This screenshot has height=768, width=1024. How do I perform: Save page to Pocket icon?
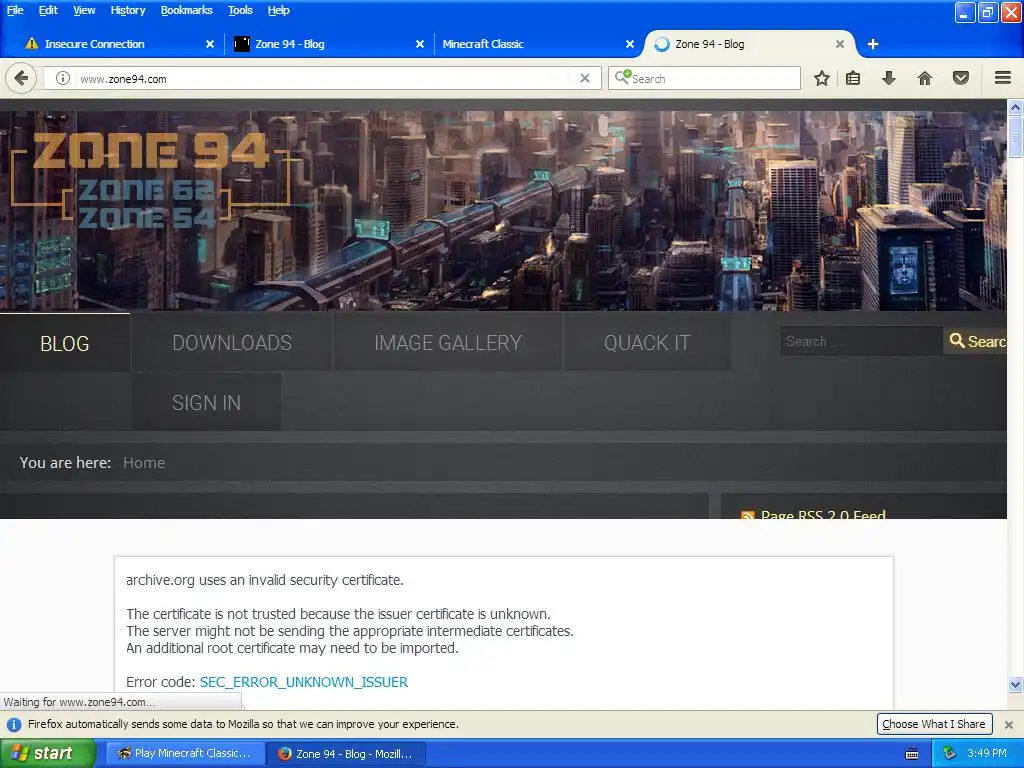pyautogui.click(x=961, y=78)
